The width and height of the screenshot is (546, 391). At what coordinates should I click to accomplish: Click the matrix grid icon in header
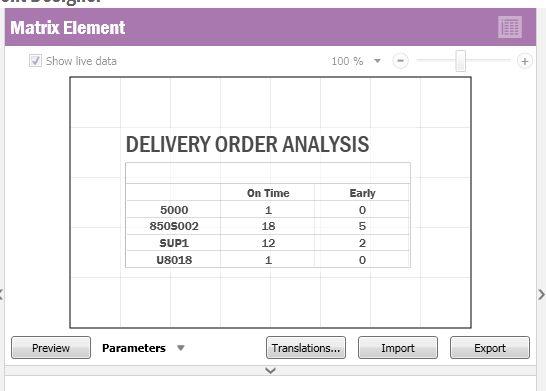tap(509, 27)
